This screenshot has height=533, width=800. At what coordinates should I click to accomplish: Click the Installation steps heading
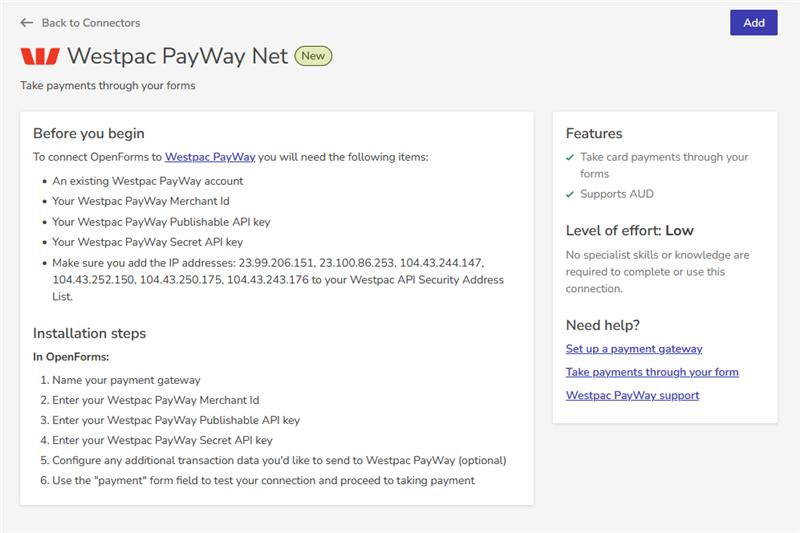tap(90, 333)
